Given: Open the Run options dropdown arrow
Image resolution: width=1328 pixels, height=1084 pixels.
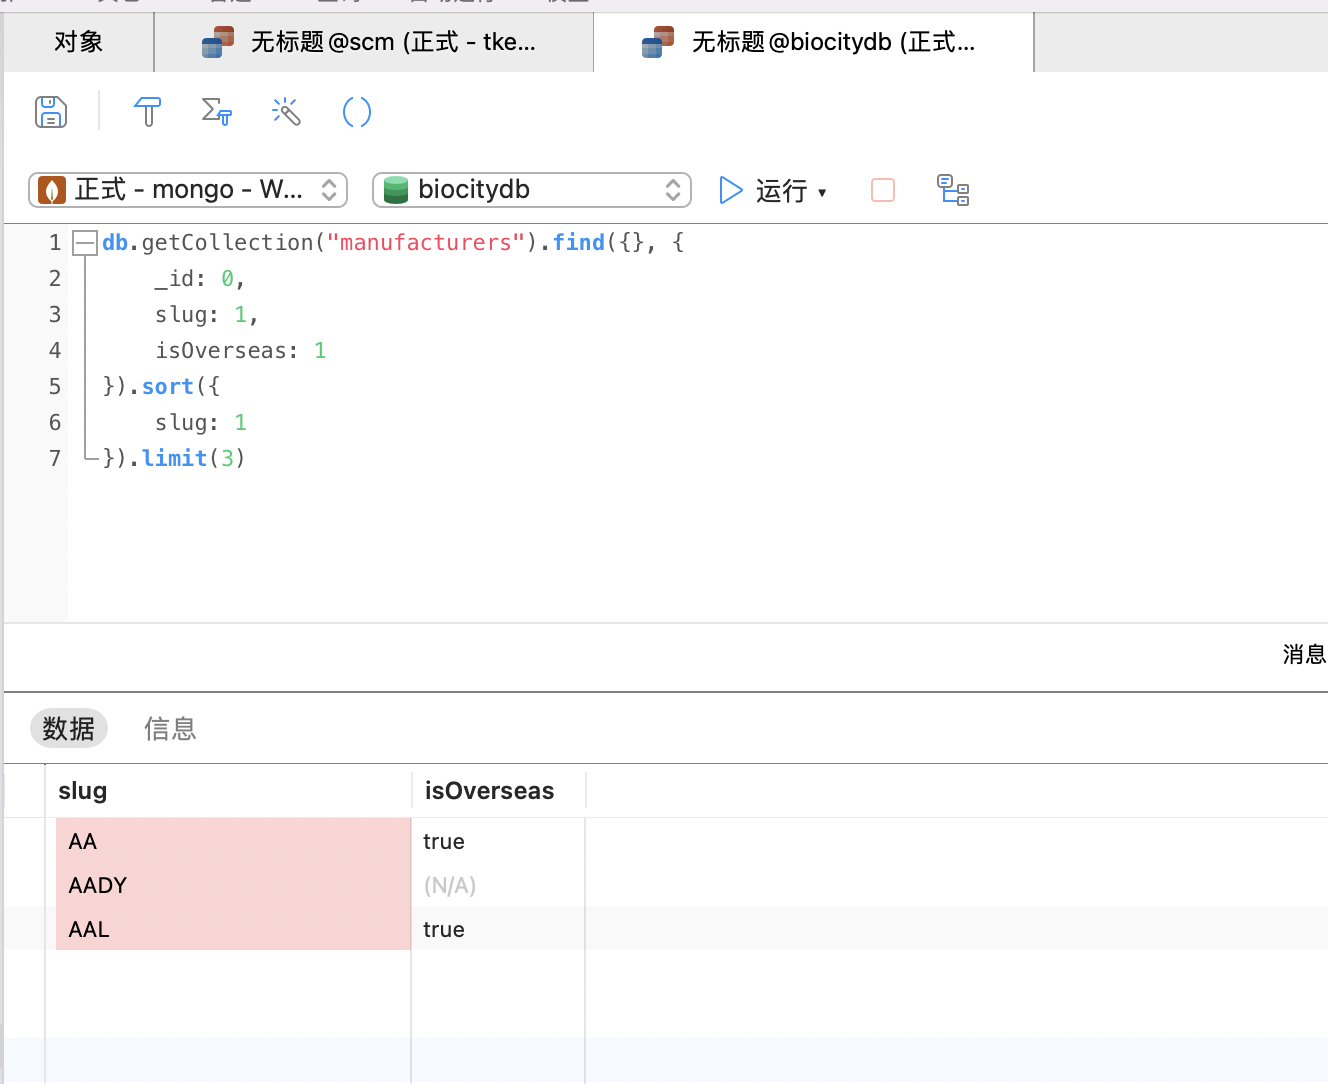Looking at the screenshot, I should 822,192.
